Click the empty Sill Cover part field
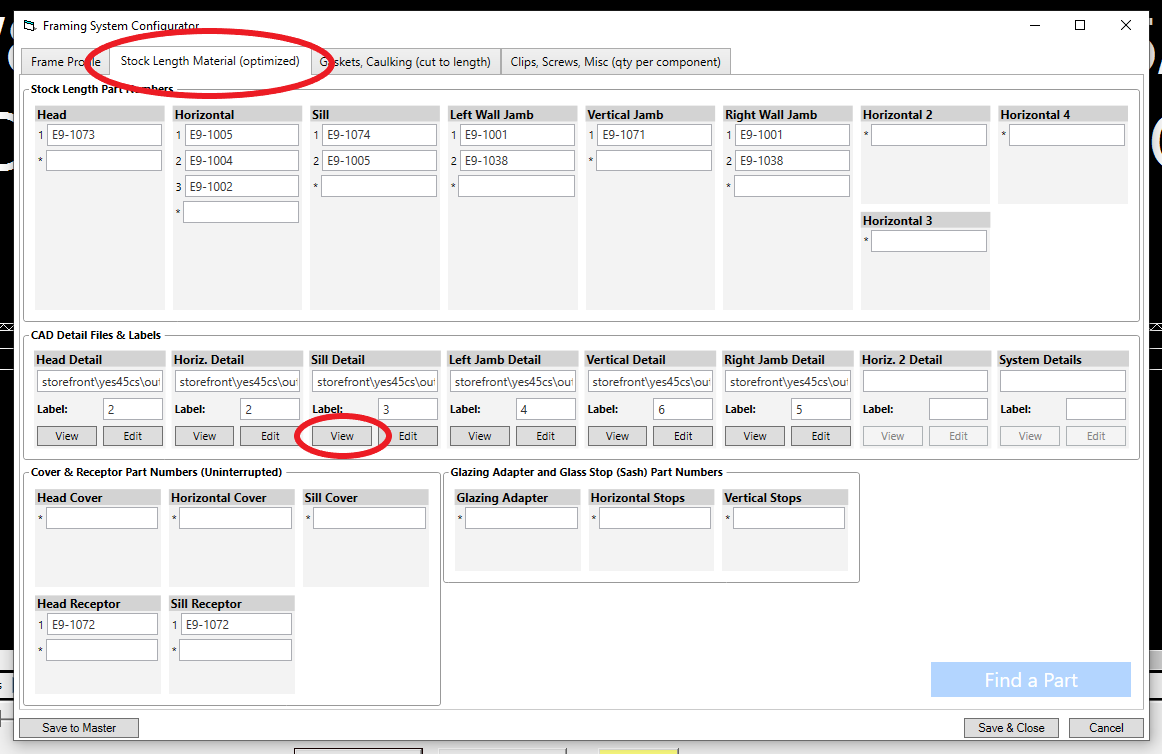Image resolution: width=1162 pixels, height=754 pixels. 369,518
